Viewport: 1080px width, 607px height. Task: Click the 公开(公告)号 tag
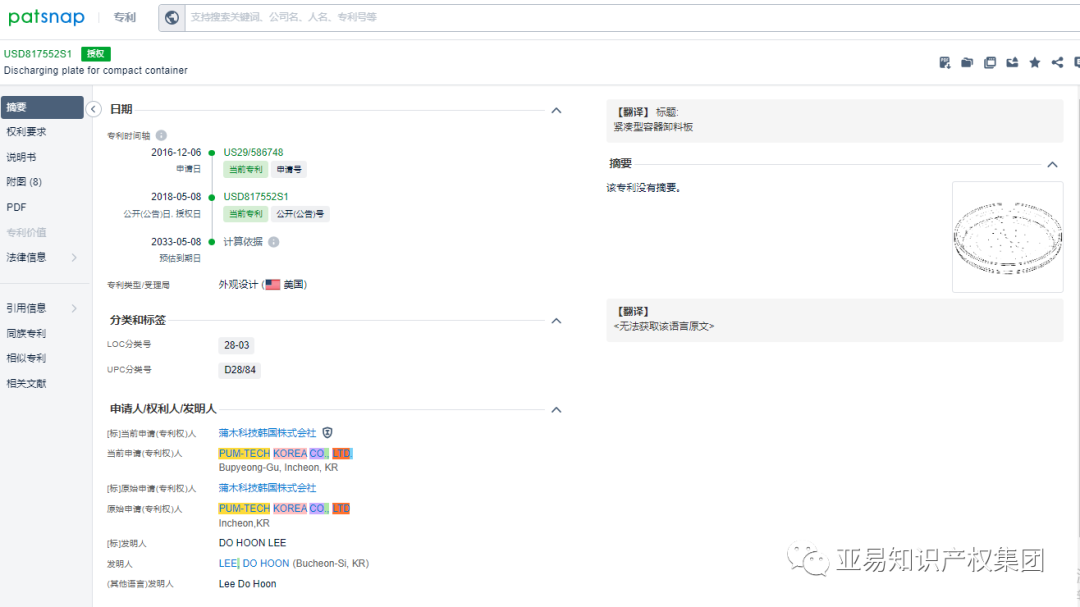click(300, 214)
